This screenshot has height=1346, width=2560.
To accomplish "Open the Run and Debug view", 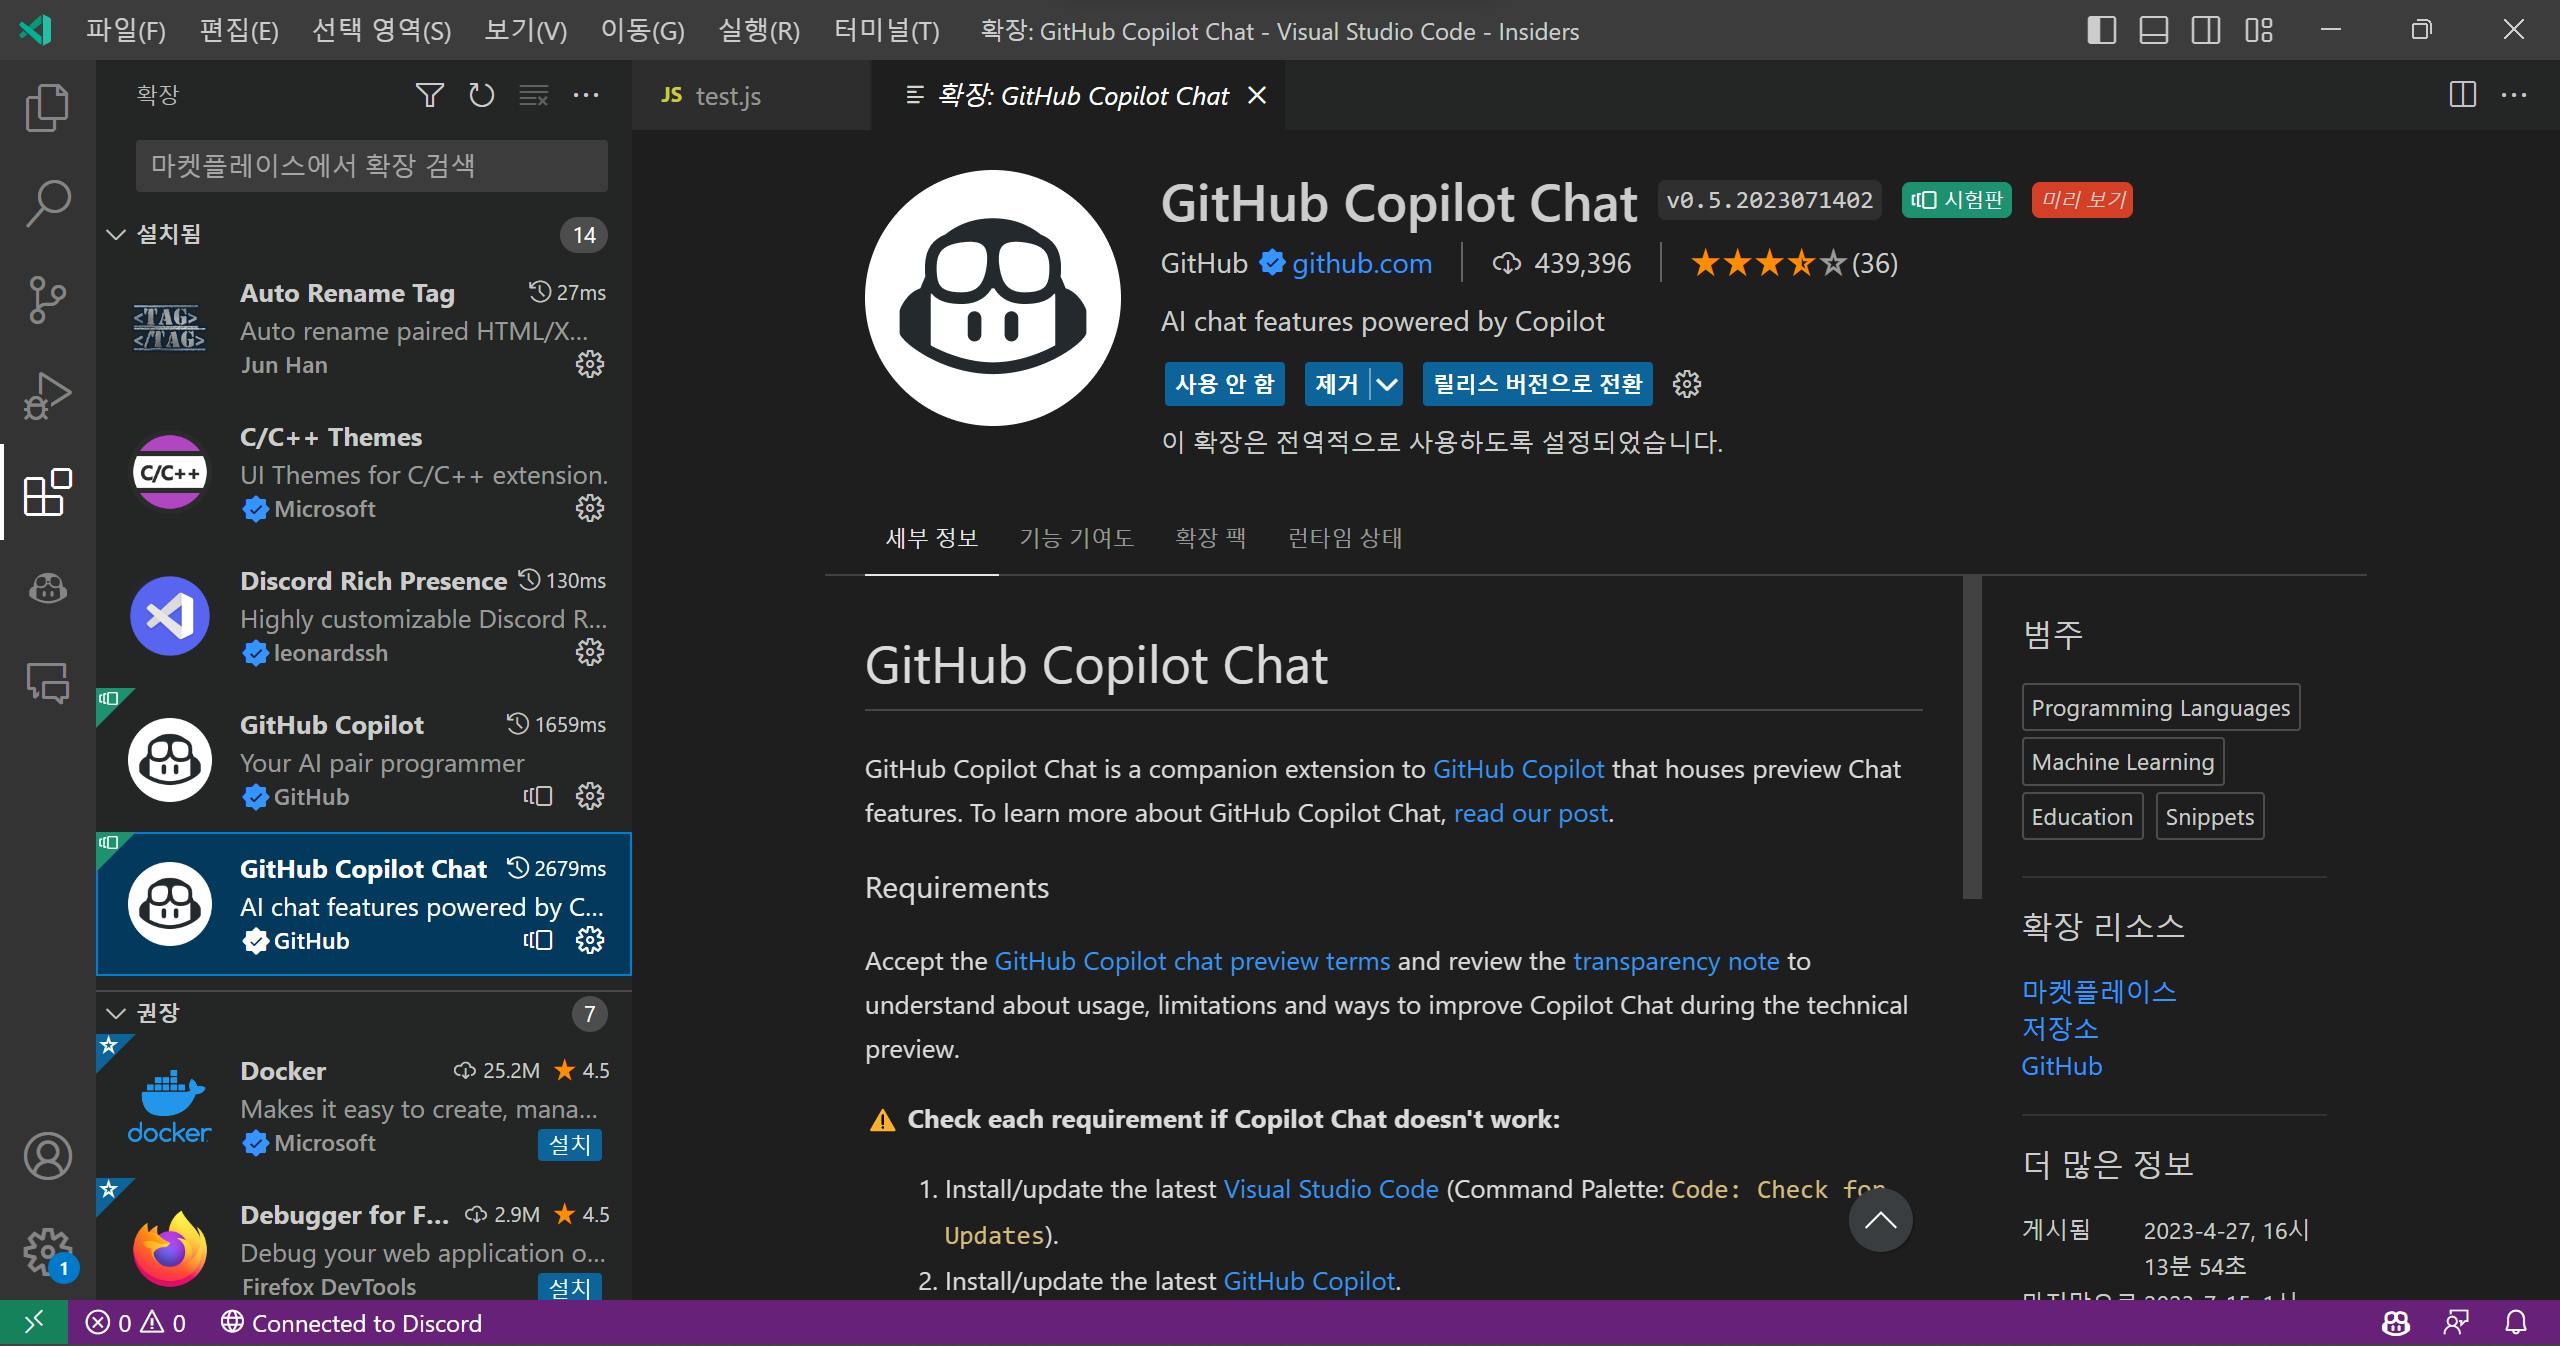I will (47, 396).
